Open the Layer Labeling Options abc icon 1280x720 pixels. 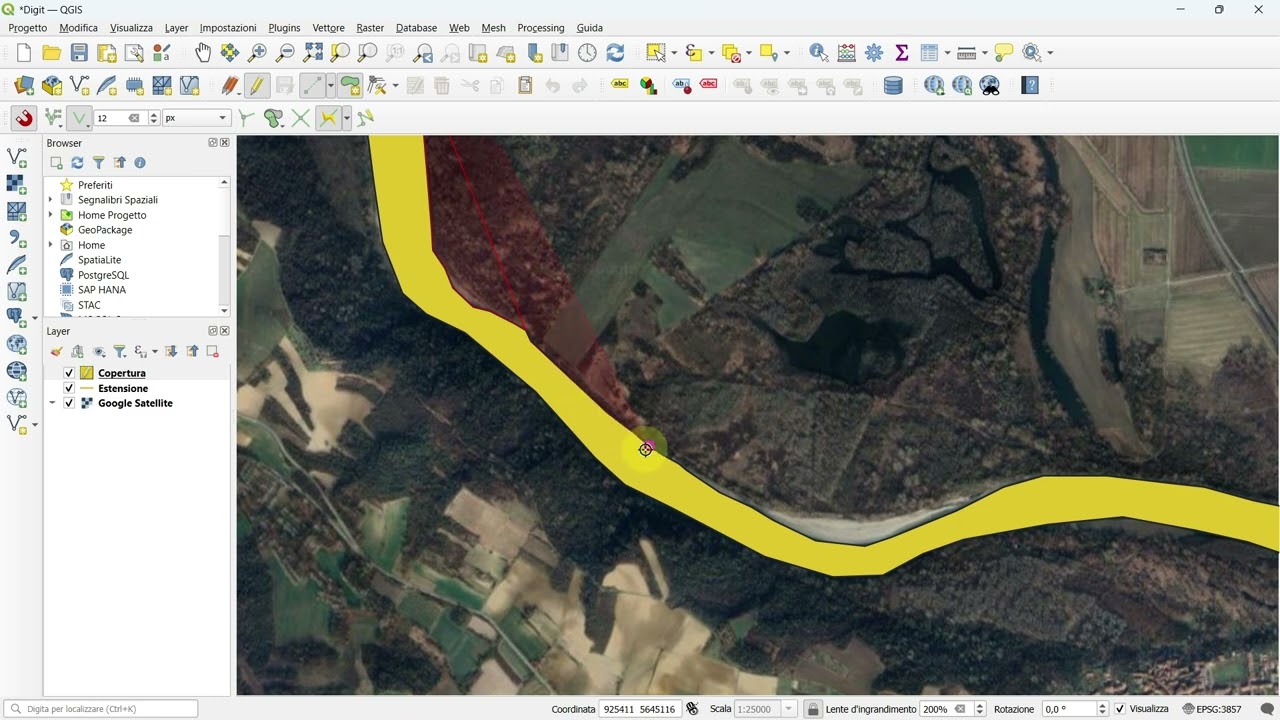620,86
